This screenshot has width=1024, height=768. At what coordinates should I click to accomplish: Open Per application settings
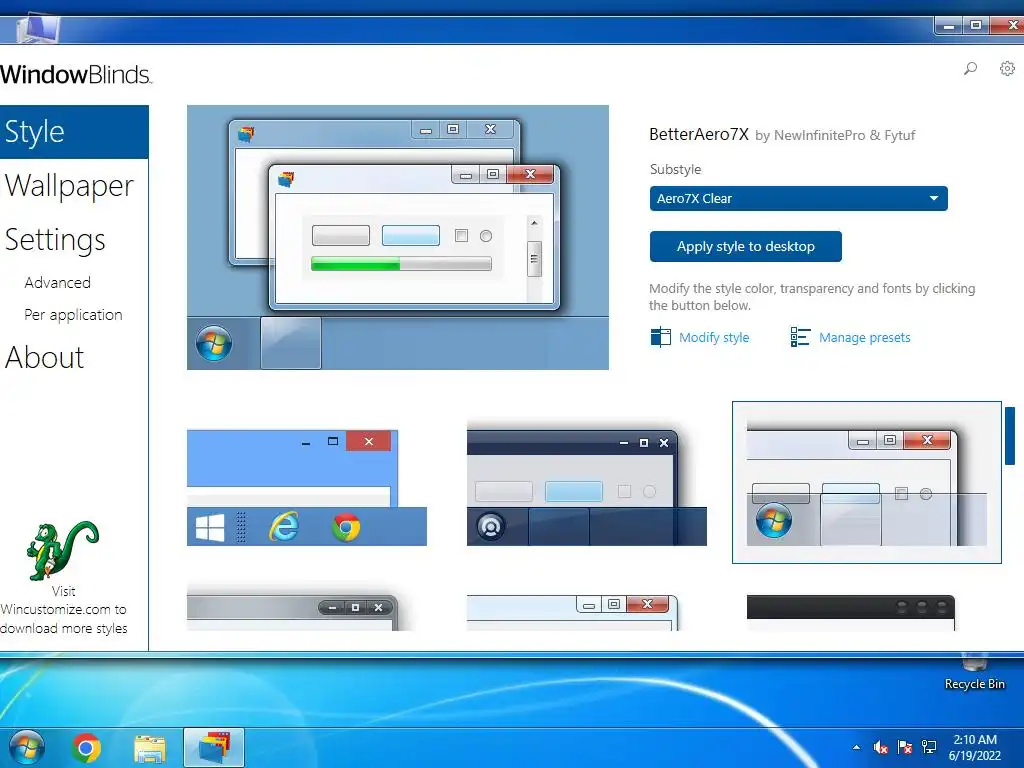[x=73, y=315]
